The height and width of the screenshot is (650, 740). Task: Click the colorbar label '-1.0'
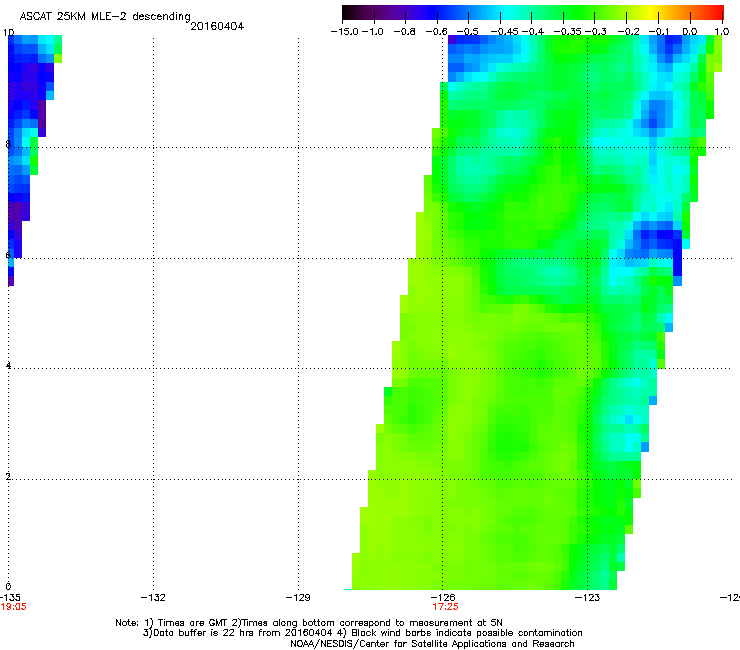(x=372, y=32)
